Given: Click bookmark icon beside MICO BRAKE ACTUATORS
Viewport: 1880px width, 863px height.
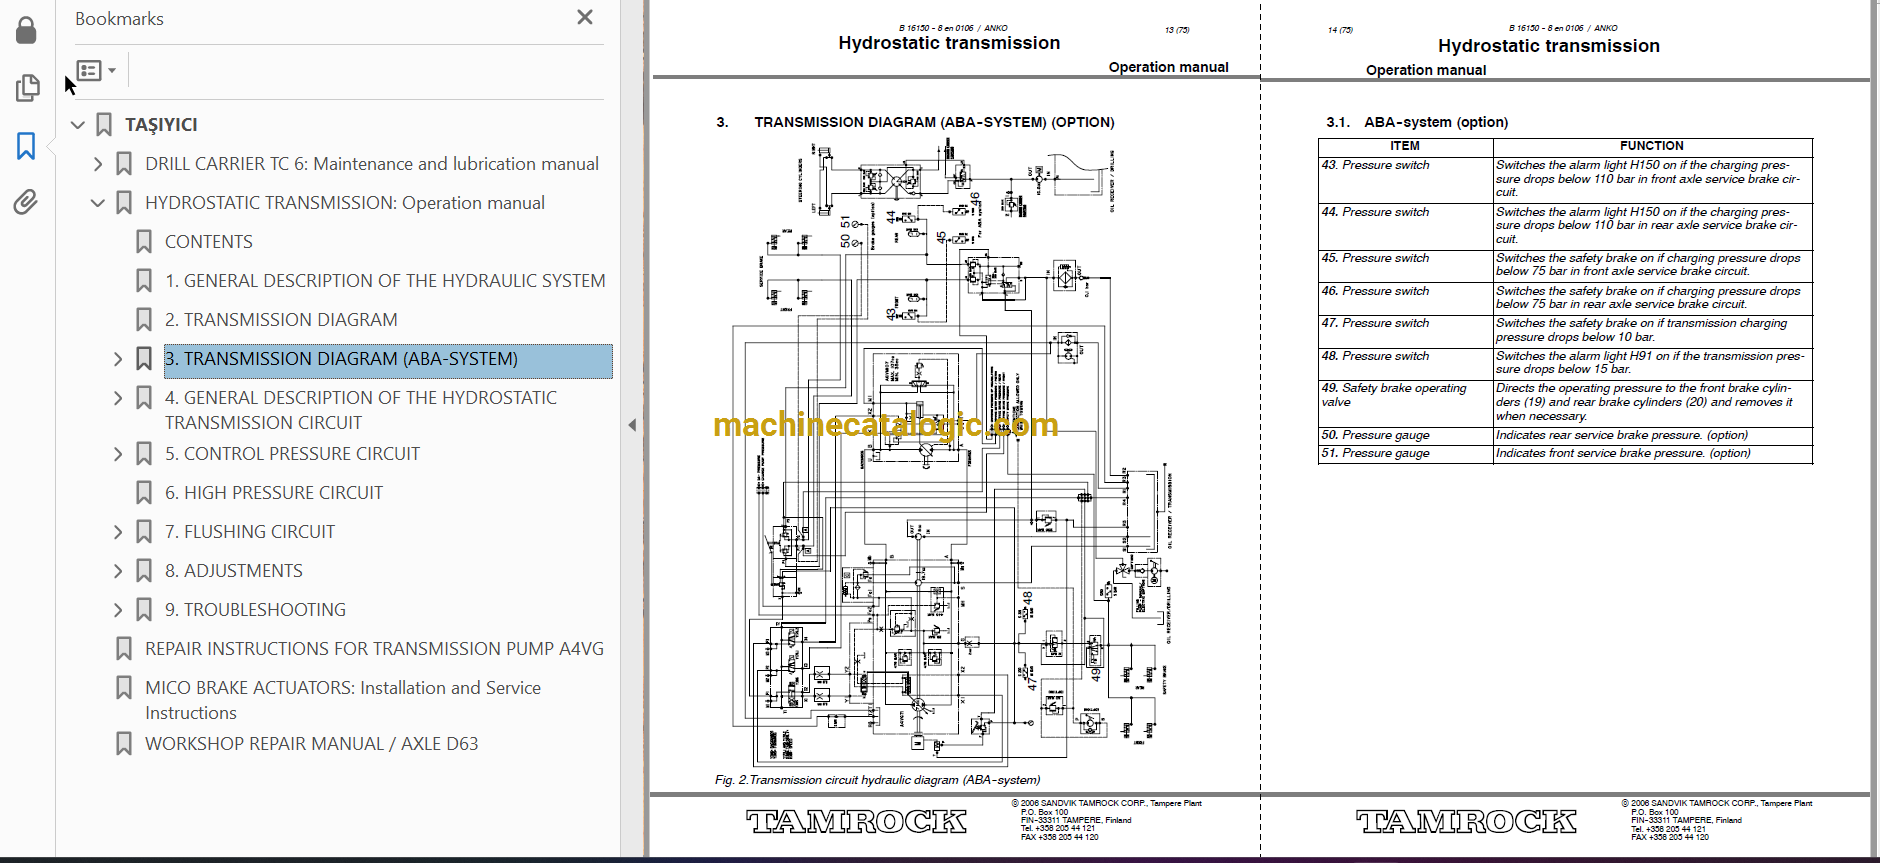Looking at the screenshot, I should (x=124, y=688).
